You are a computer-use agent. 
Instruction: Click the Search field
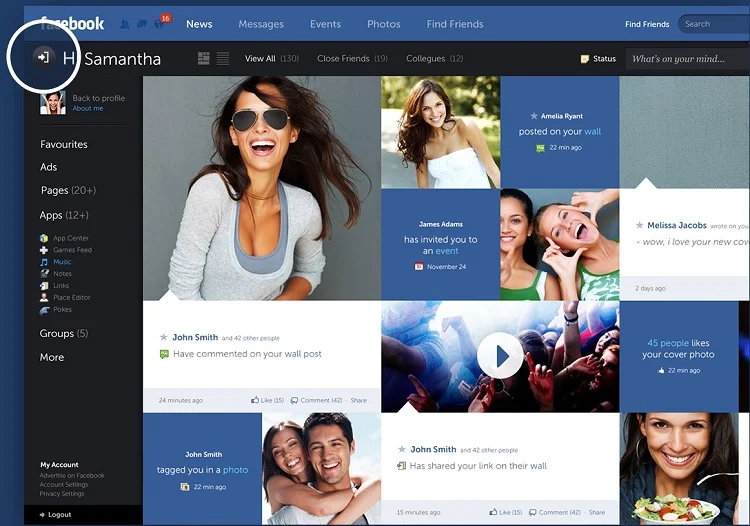coord(714,24)
